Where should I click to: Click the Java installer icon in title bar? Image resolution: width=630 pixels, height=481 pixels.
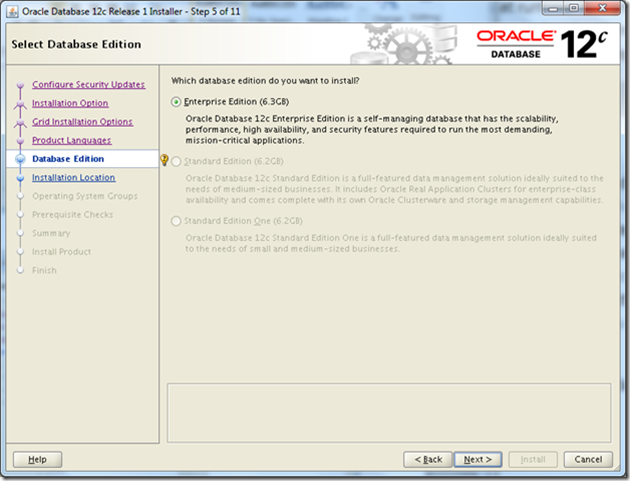coord(12,12)
